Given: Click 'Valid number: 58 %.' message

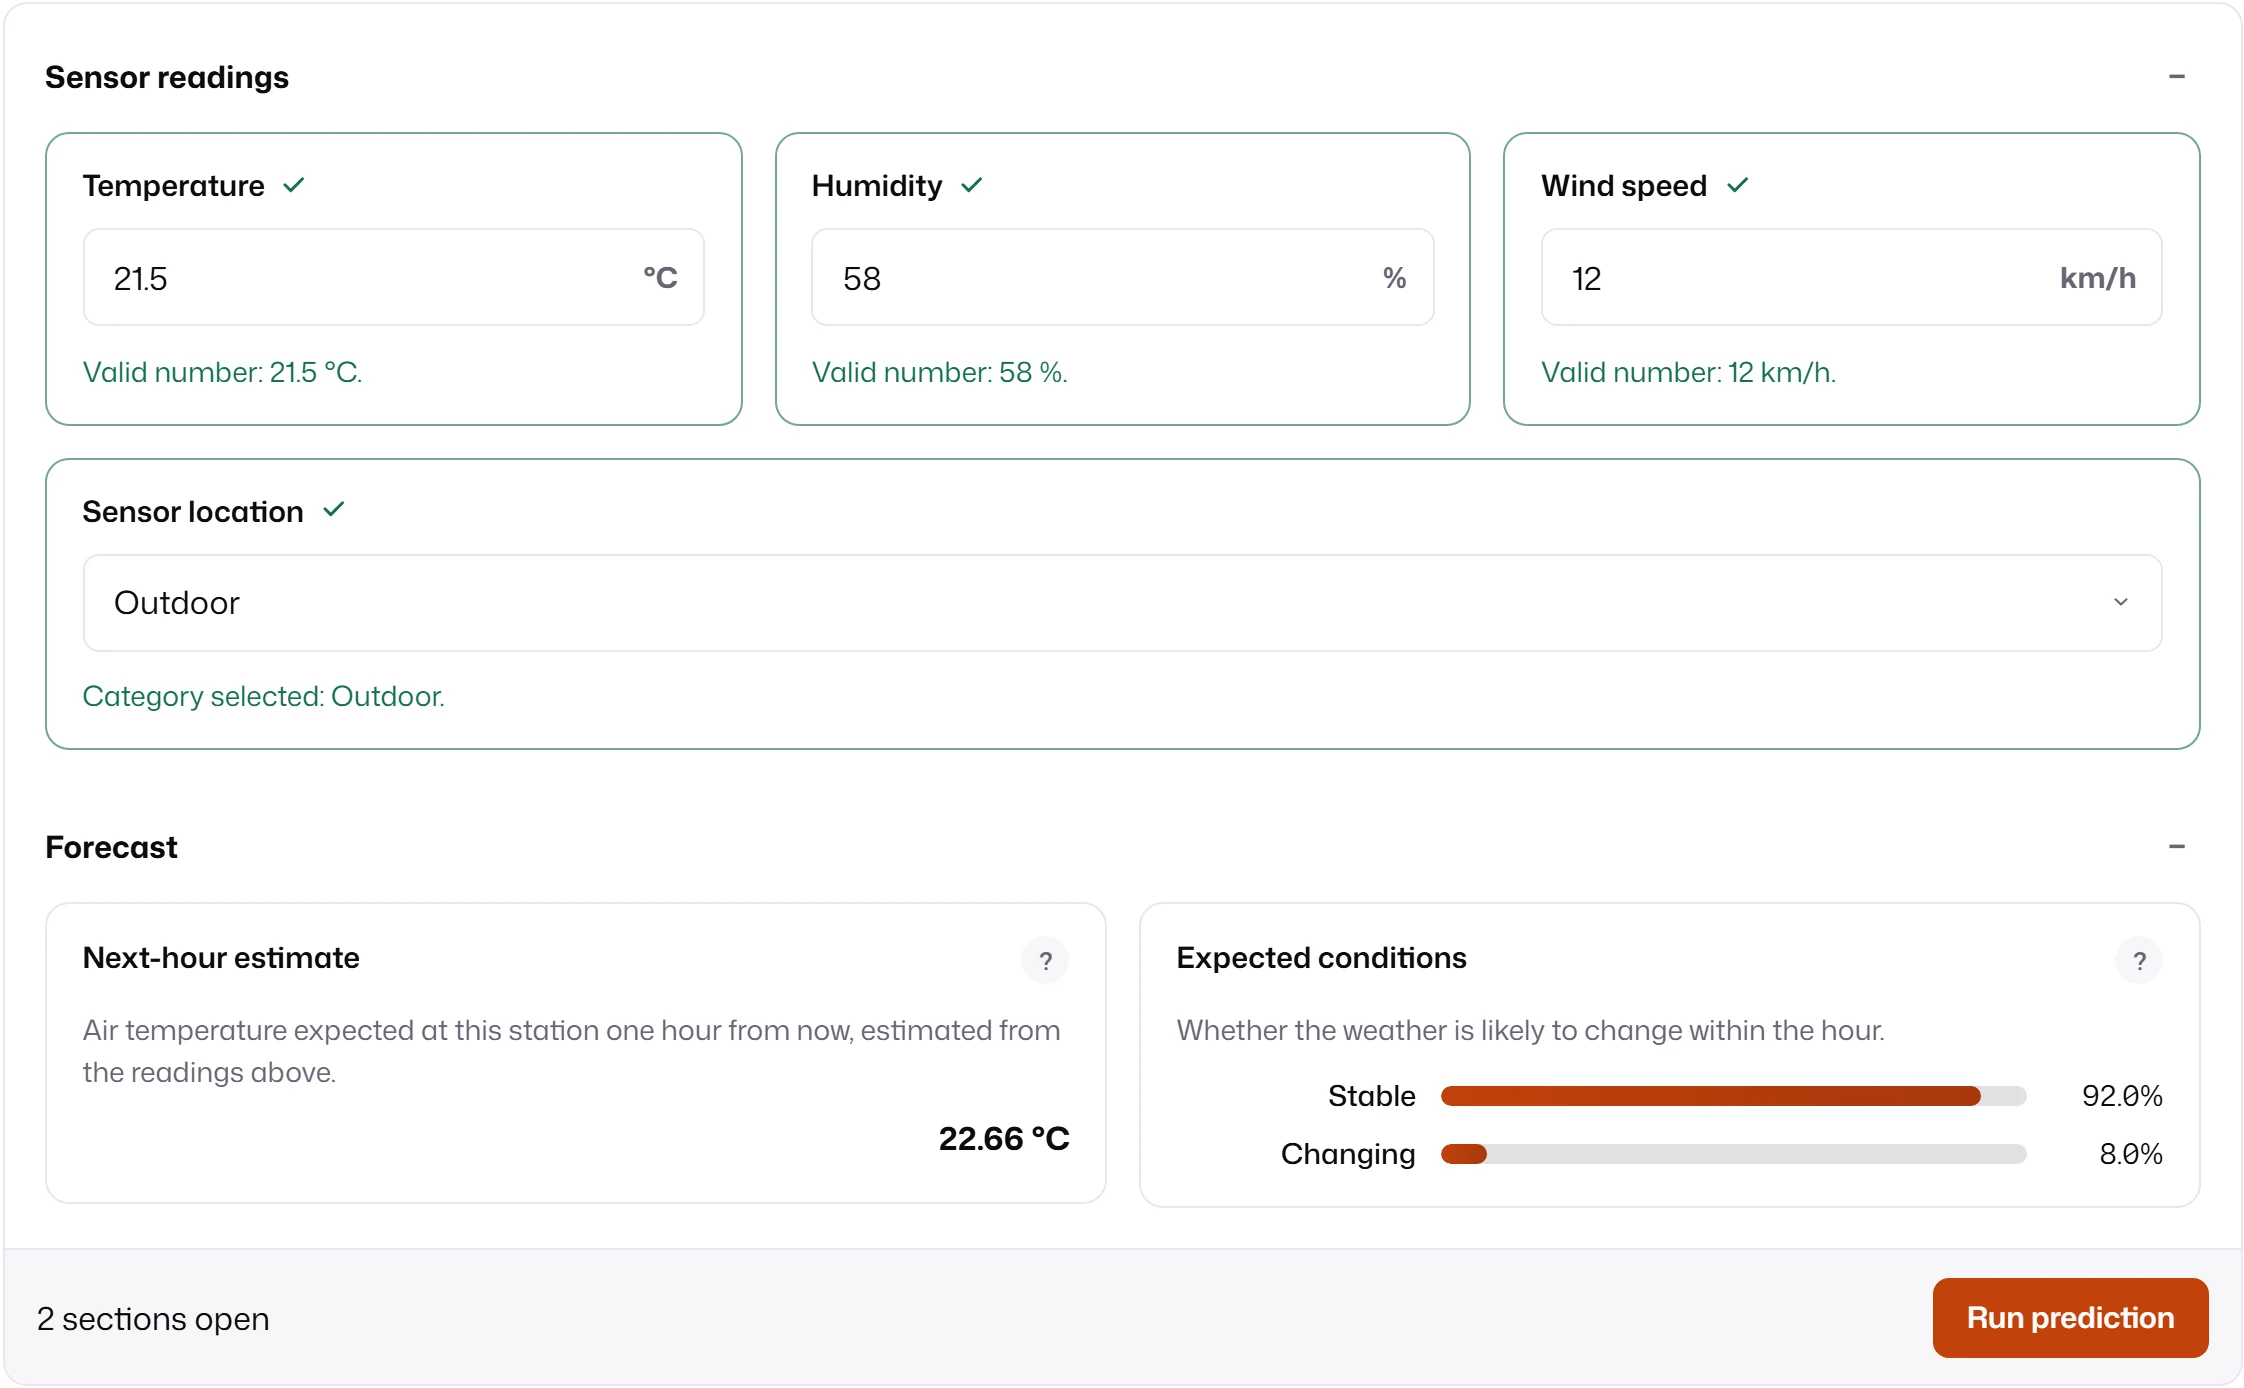Looking at the screenshot, I should click(x=940, y=372).
